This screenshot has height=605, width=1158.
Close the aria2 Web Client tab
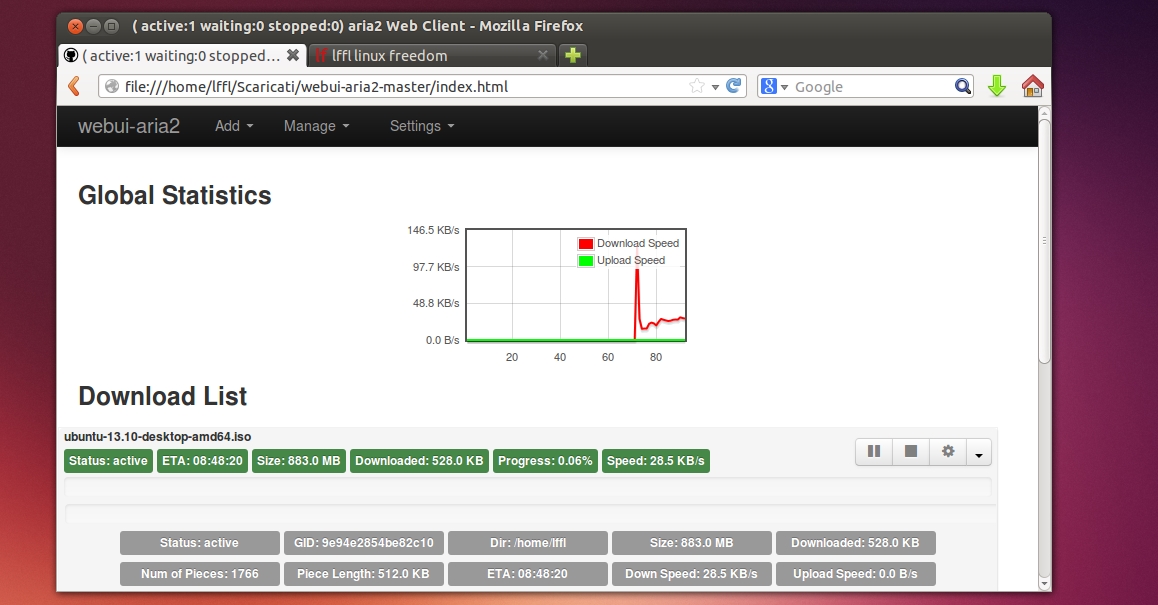[x=293, y=55]
